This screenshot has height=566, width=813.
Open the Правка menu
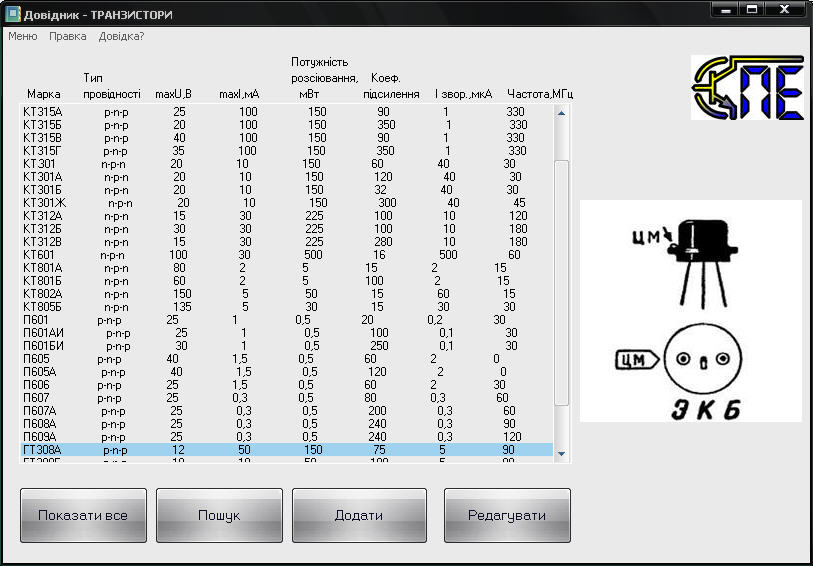point(67,36)
